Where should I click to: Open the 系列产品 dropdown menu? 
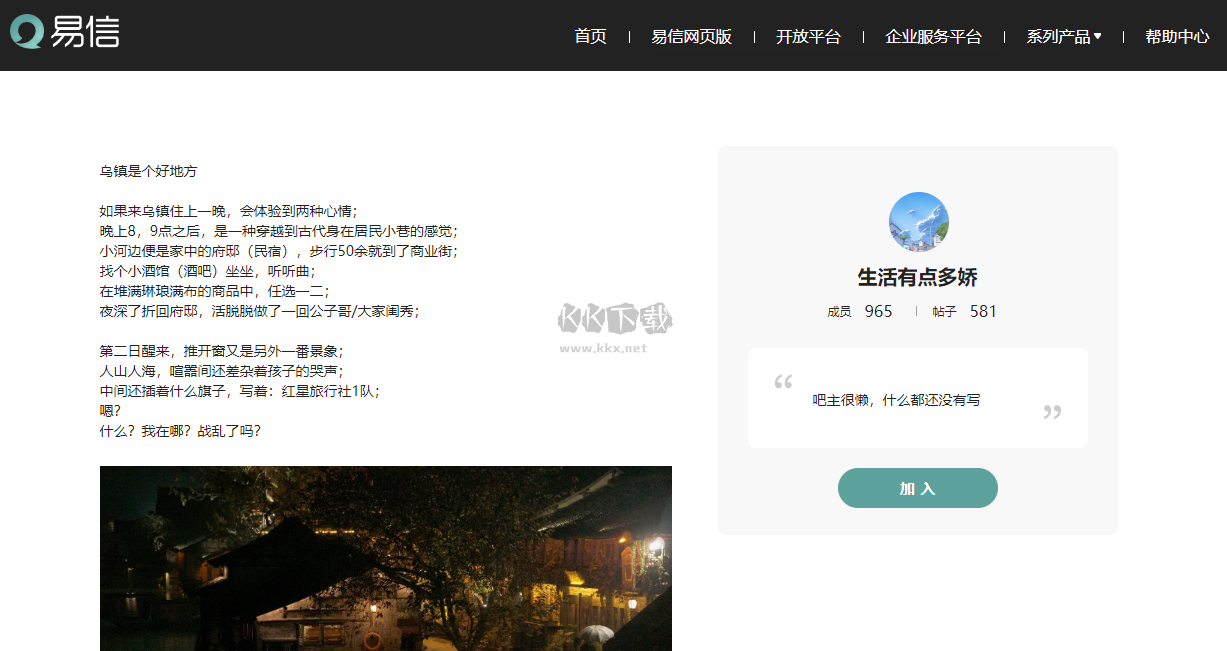tap(1058, 36)
